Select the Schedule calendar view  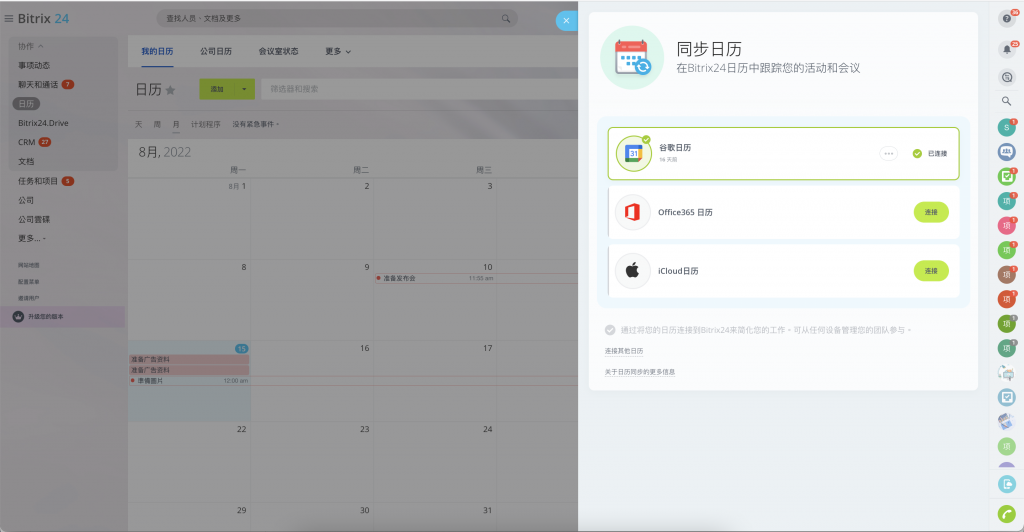click(x=206, y=124)
